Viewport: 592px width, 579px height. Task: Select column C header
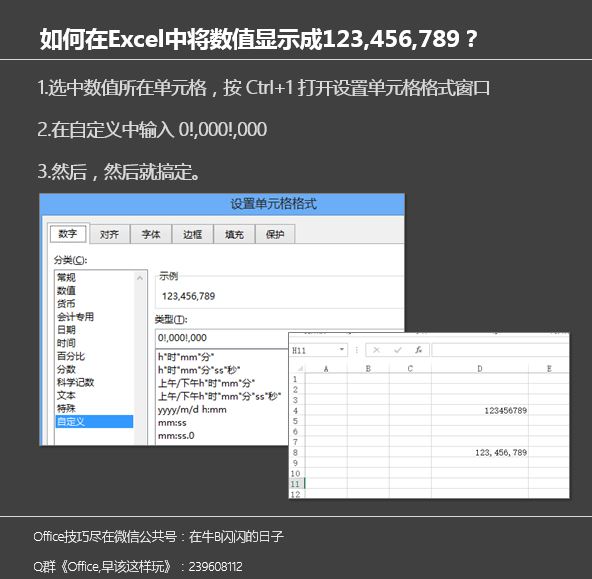click(x=410, y=368)
